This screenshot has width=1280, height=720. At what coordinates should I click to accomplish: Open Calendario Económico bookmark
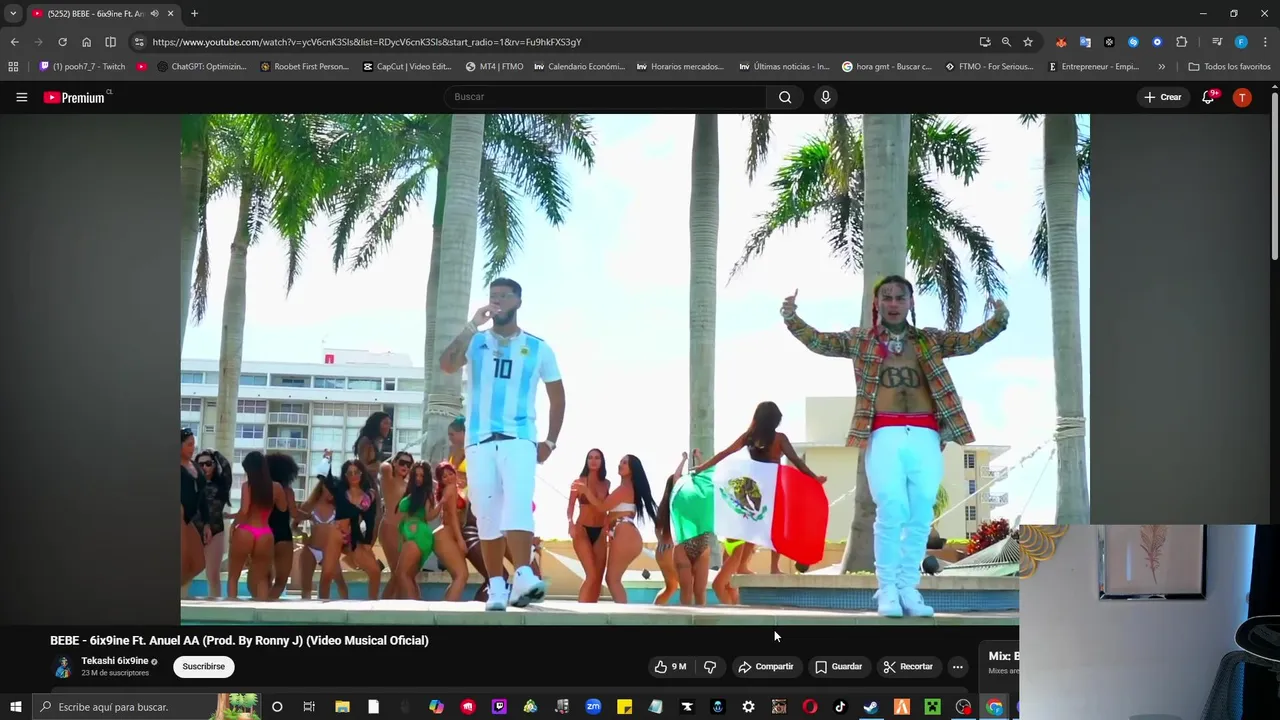579,67
